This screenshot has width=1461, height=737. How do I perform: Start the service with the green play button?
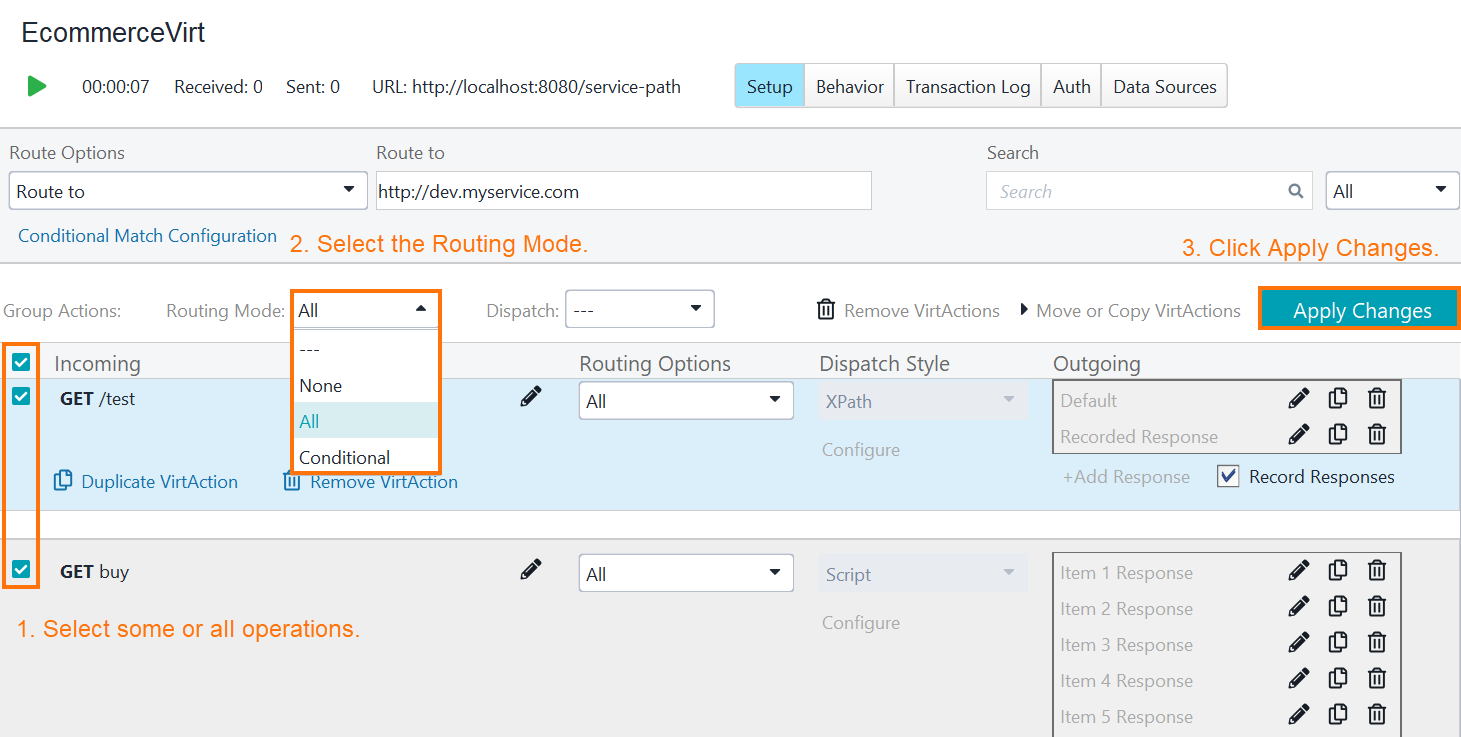pyautogui.click(x=37, y=86)
